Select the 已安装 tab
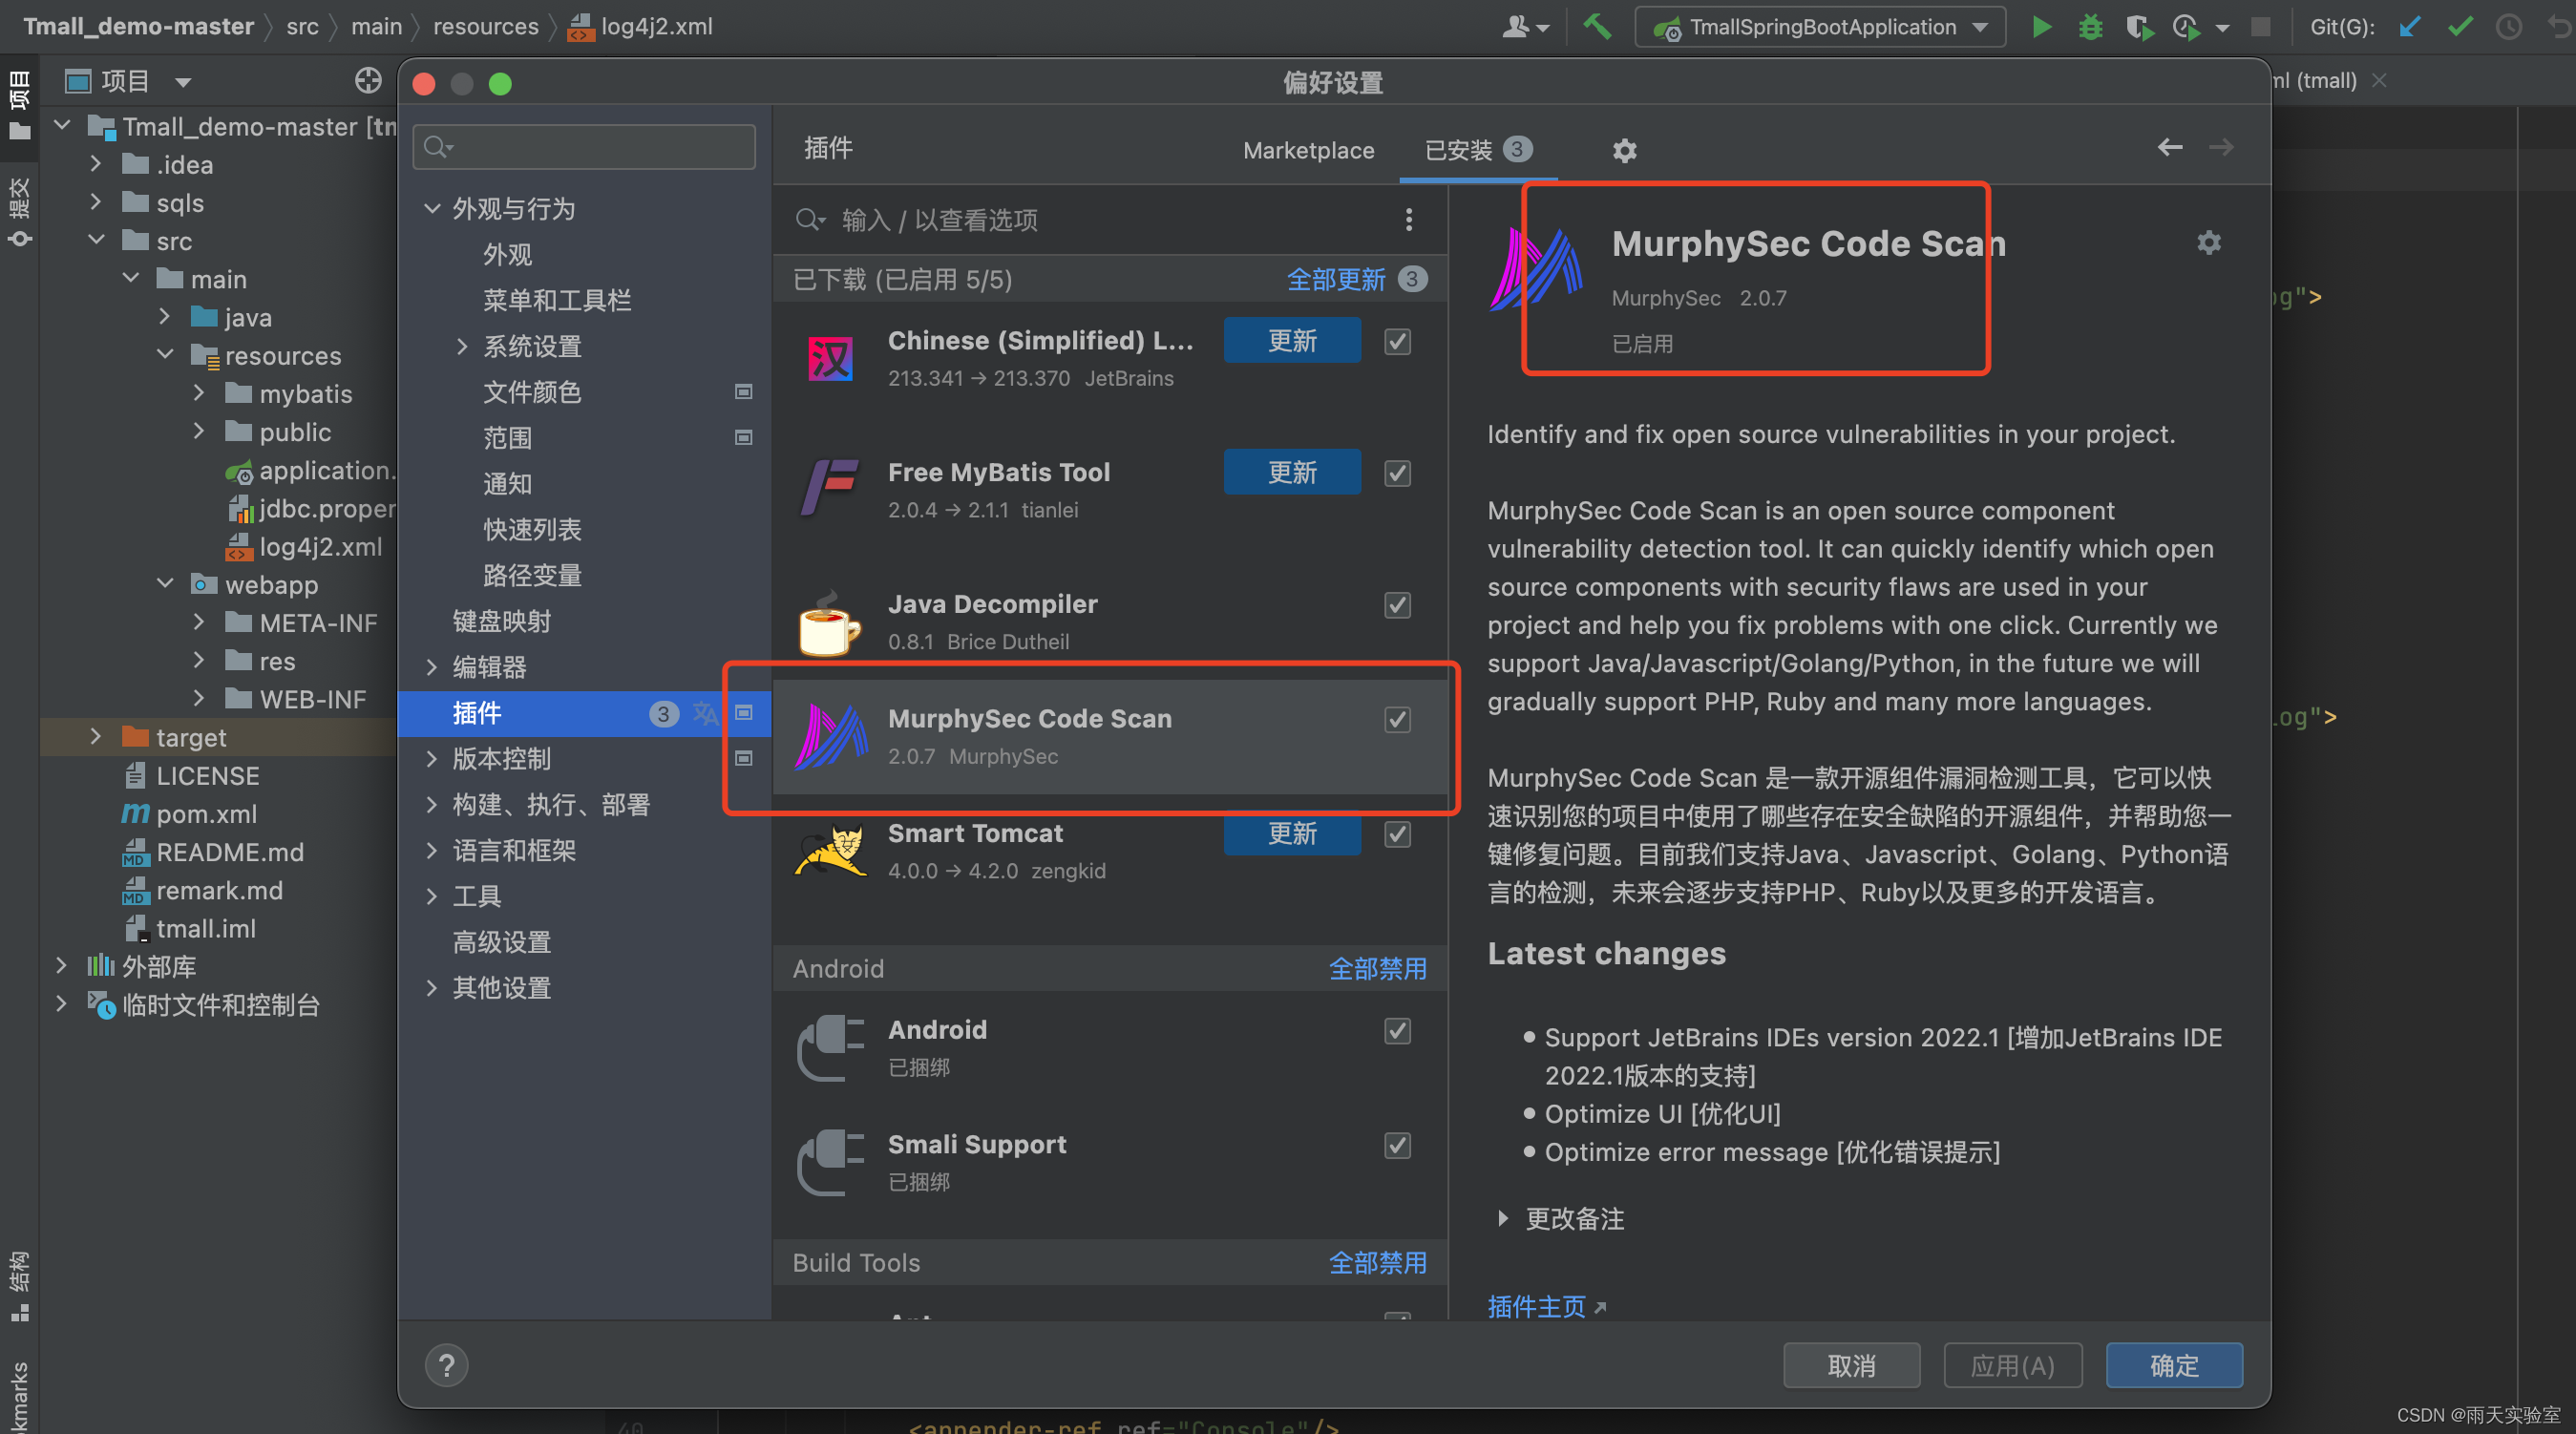Viewport: 2576px width, 1434px height. pos(1478,151)
